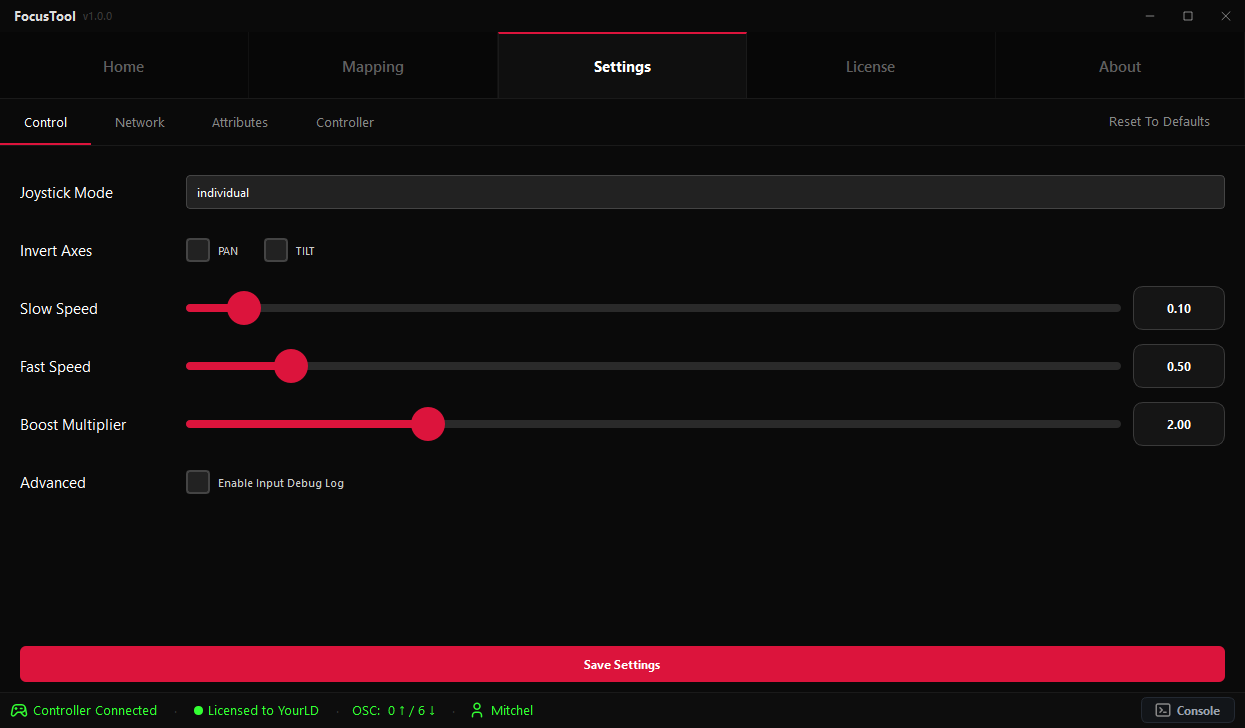The height and width of the screenshot is (728, 1245).
Task: Click the Licensed to YourLD status text
Action: click(x=263, y=711)
